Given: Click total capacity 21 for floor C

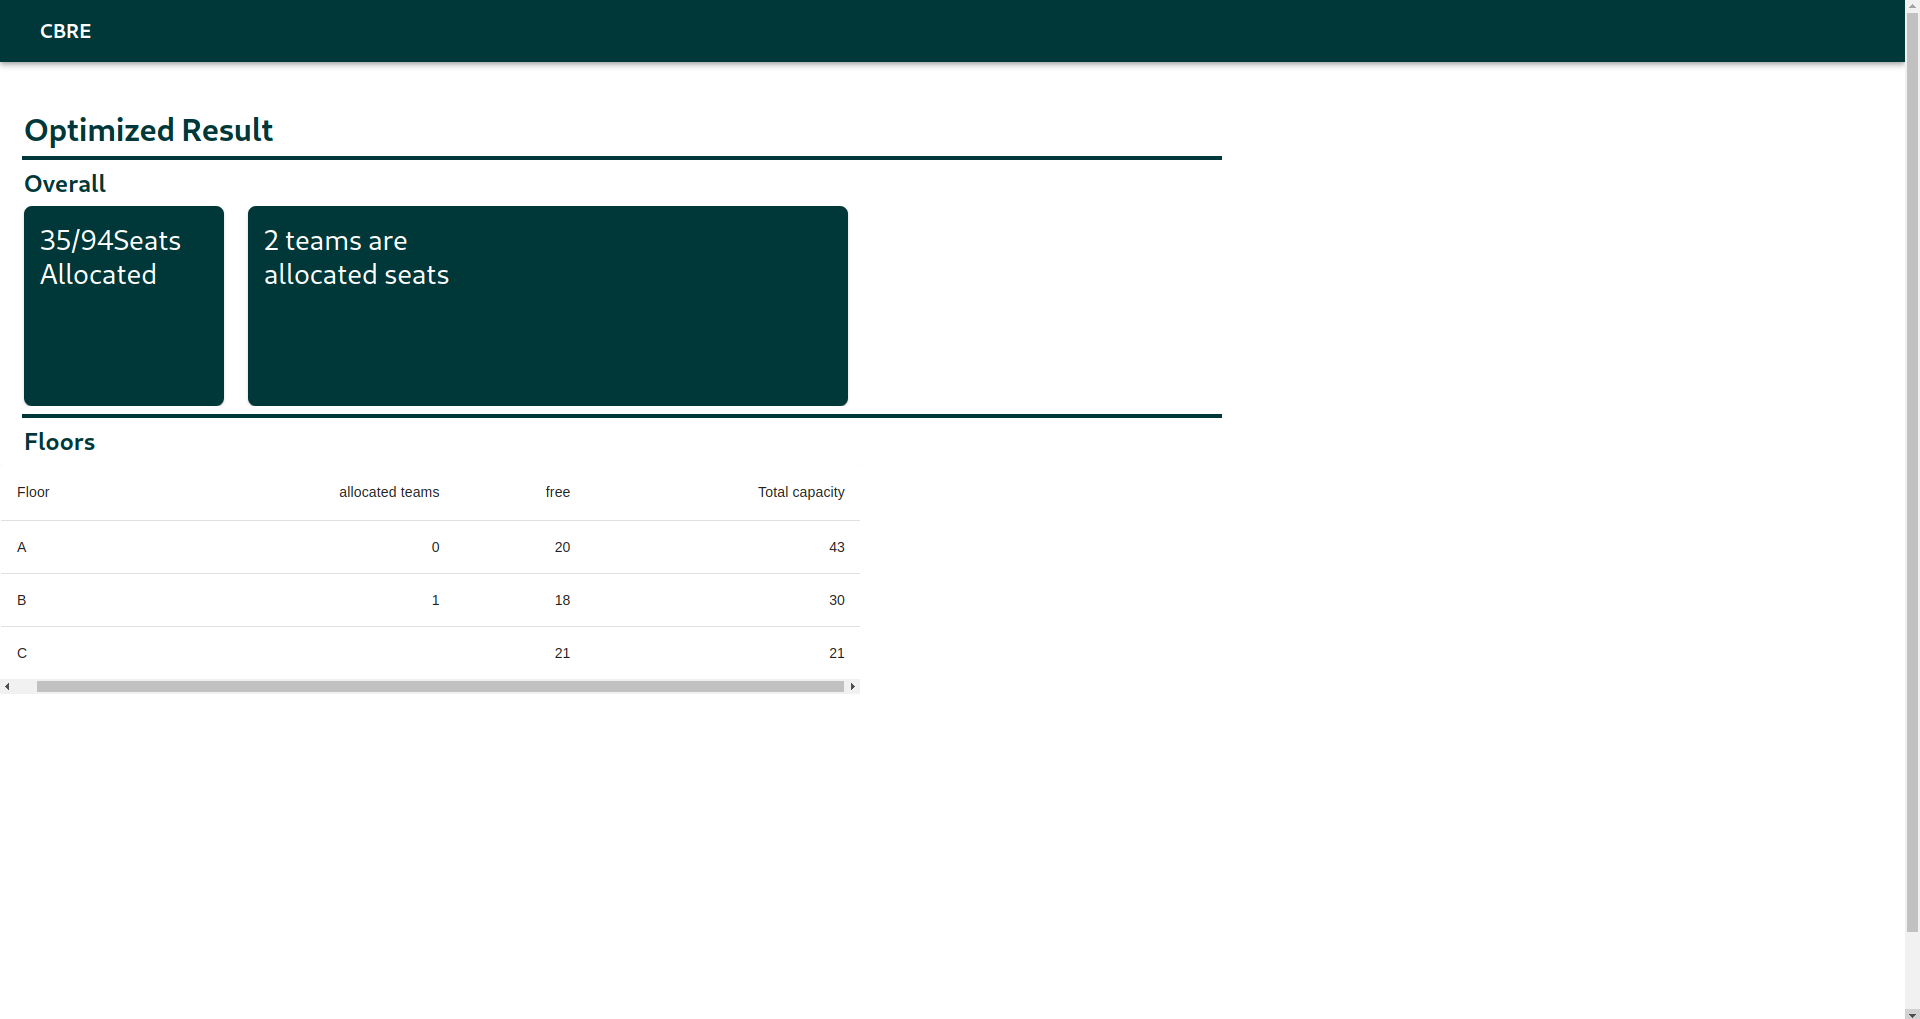Looking at the screenshot, I should click(837, 653).
